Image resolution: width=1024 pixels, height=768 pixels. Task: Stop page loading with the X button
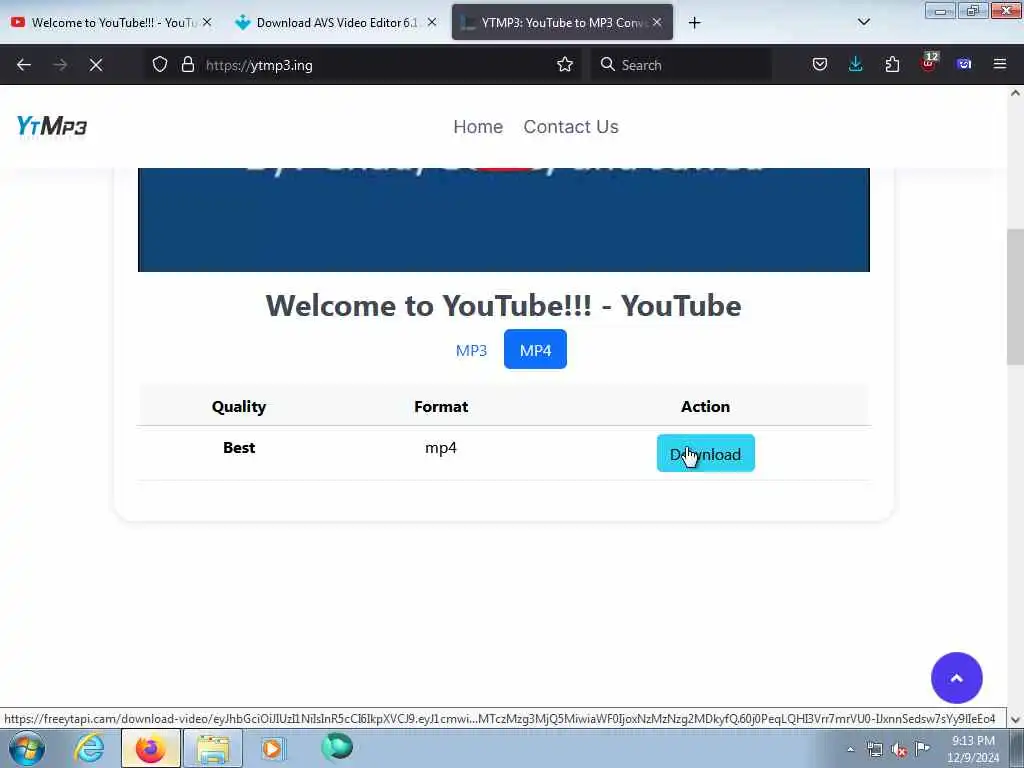coord(96,65)
